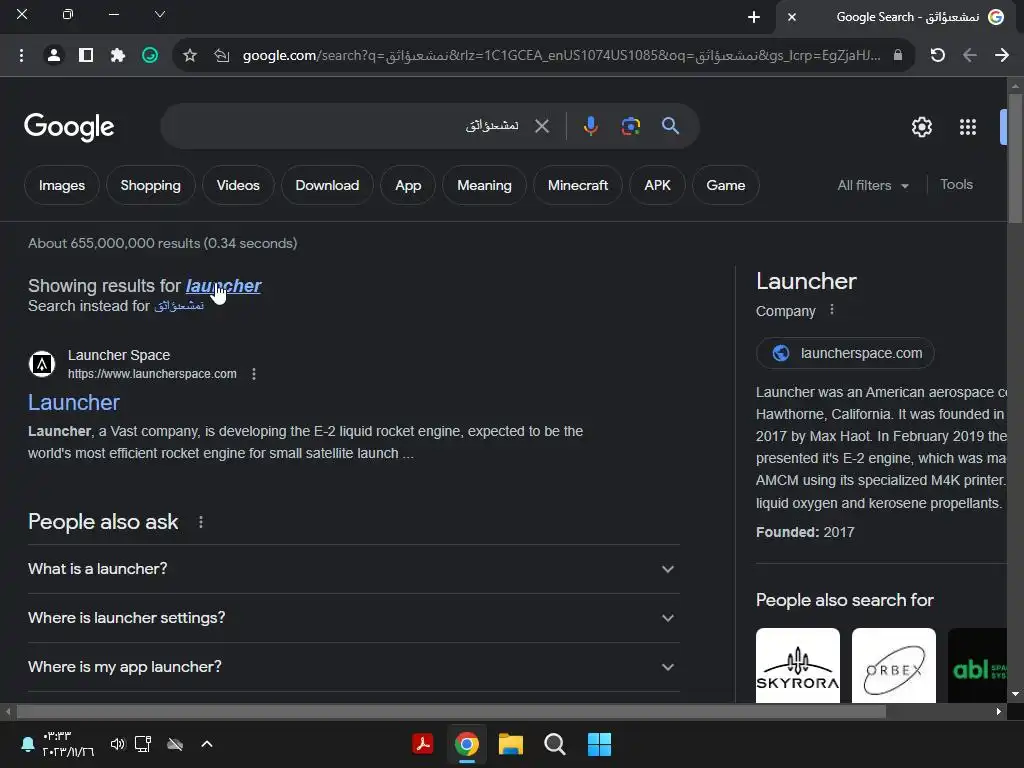
Task: Open the Windows Start menu
Action: [599, 744]
